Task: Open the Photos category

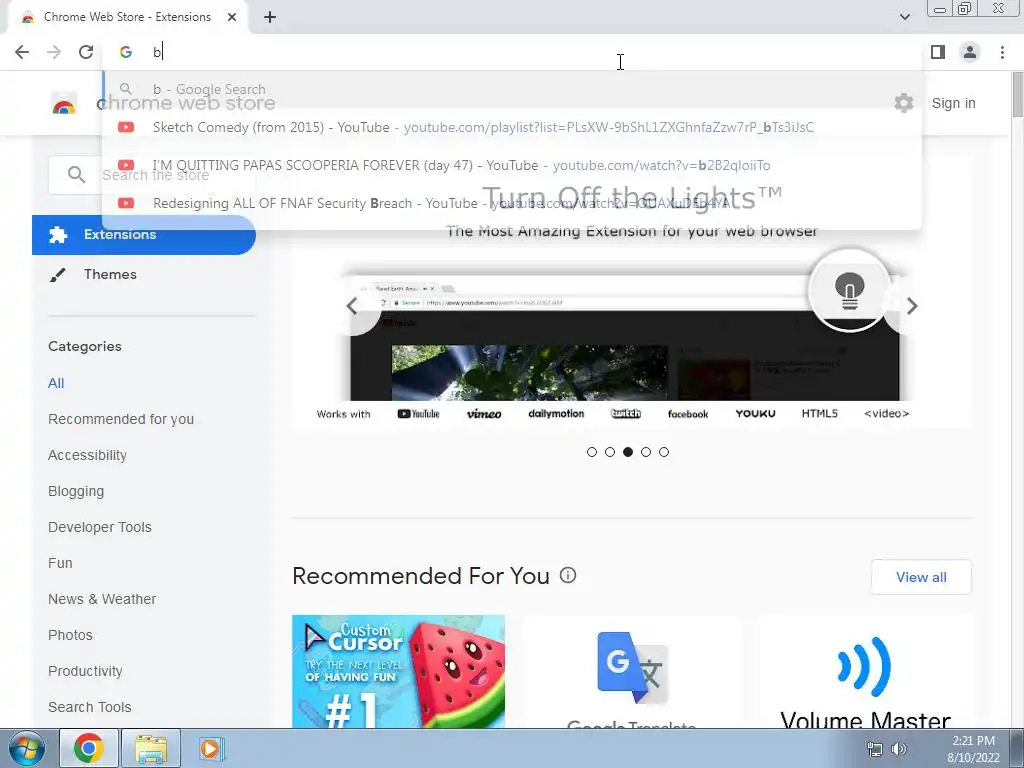Action: point(71,635)
